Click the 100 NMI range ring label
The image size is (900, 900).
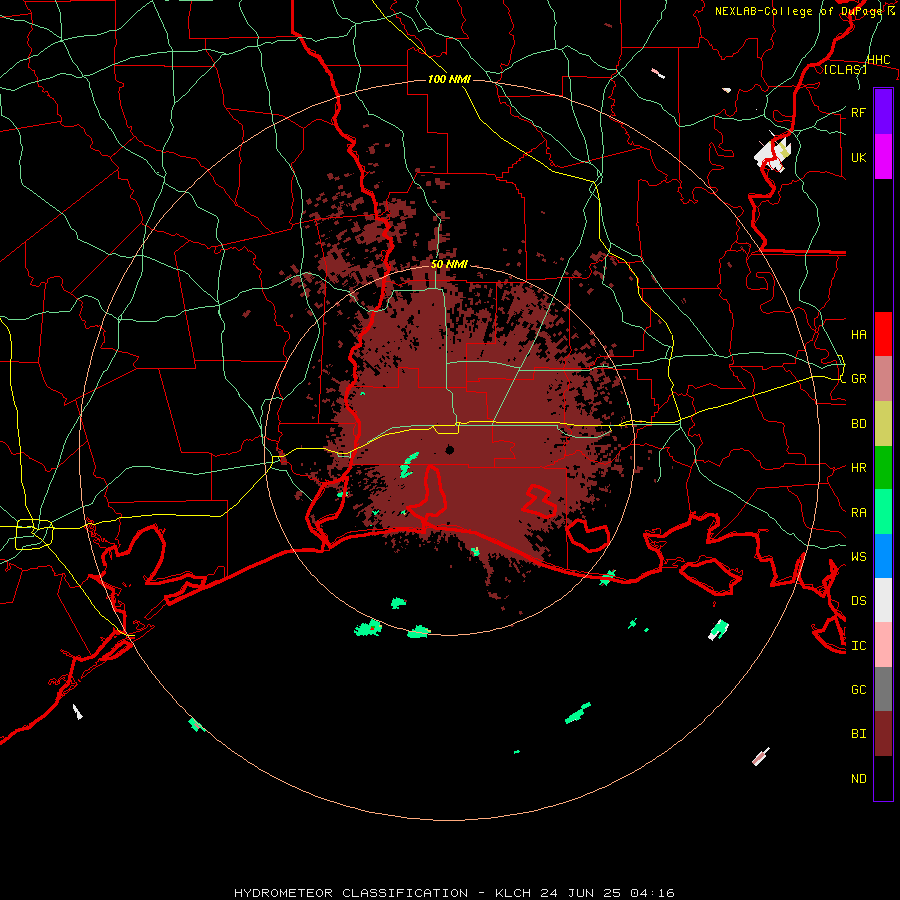pos(449,79)
